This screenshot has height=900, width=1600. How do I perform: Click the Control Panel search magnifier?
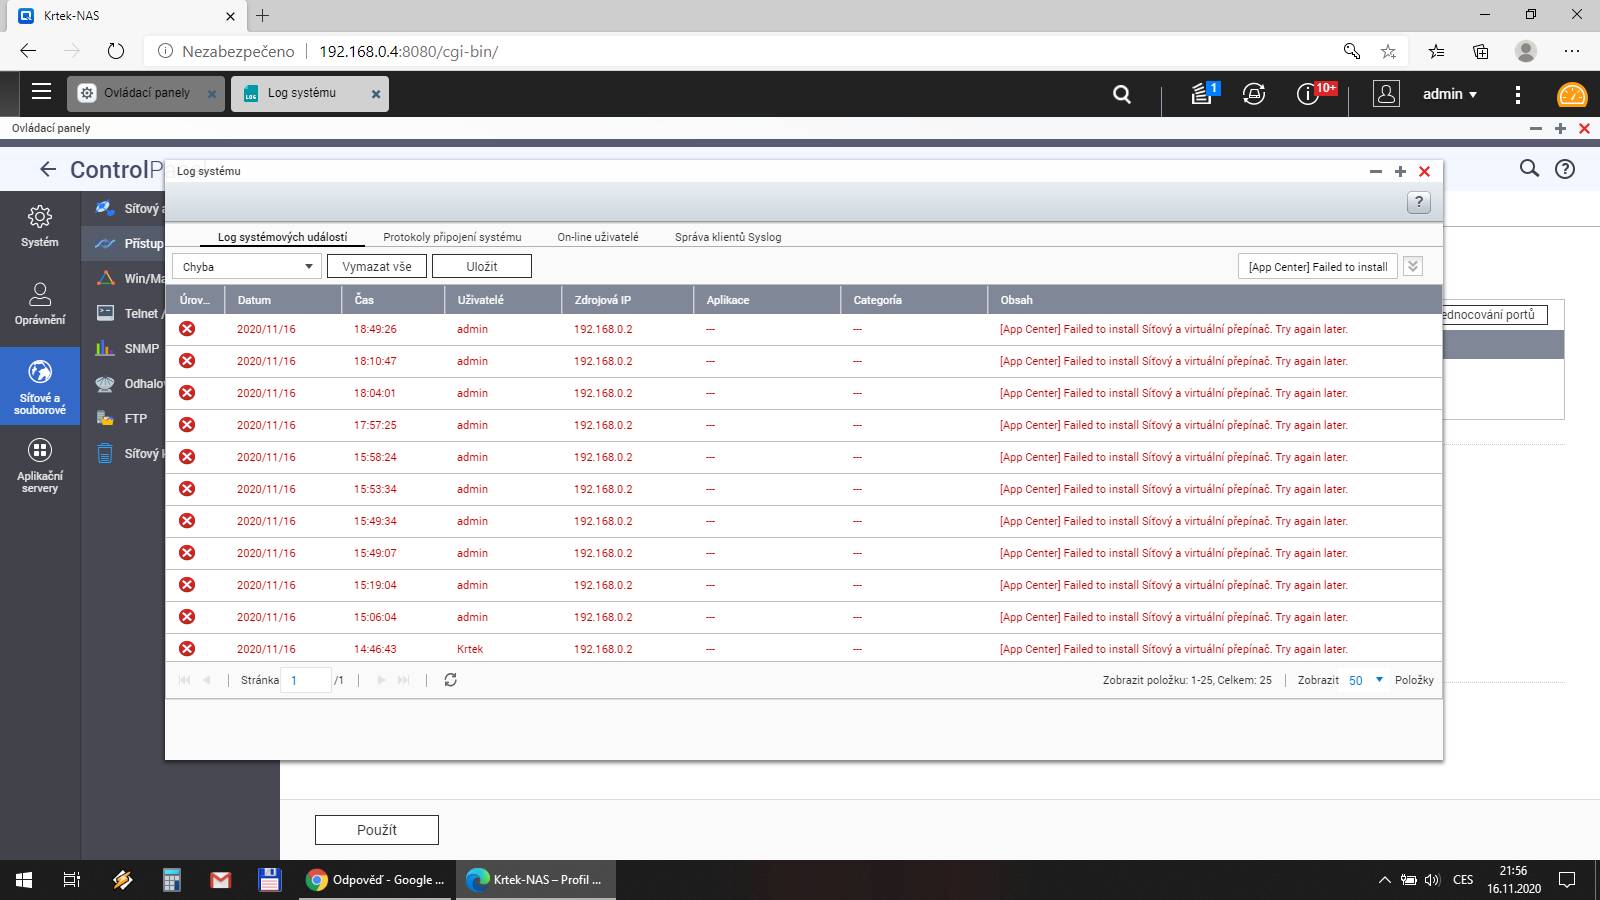[1529, 168]
